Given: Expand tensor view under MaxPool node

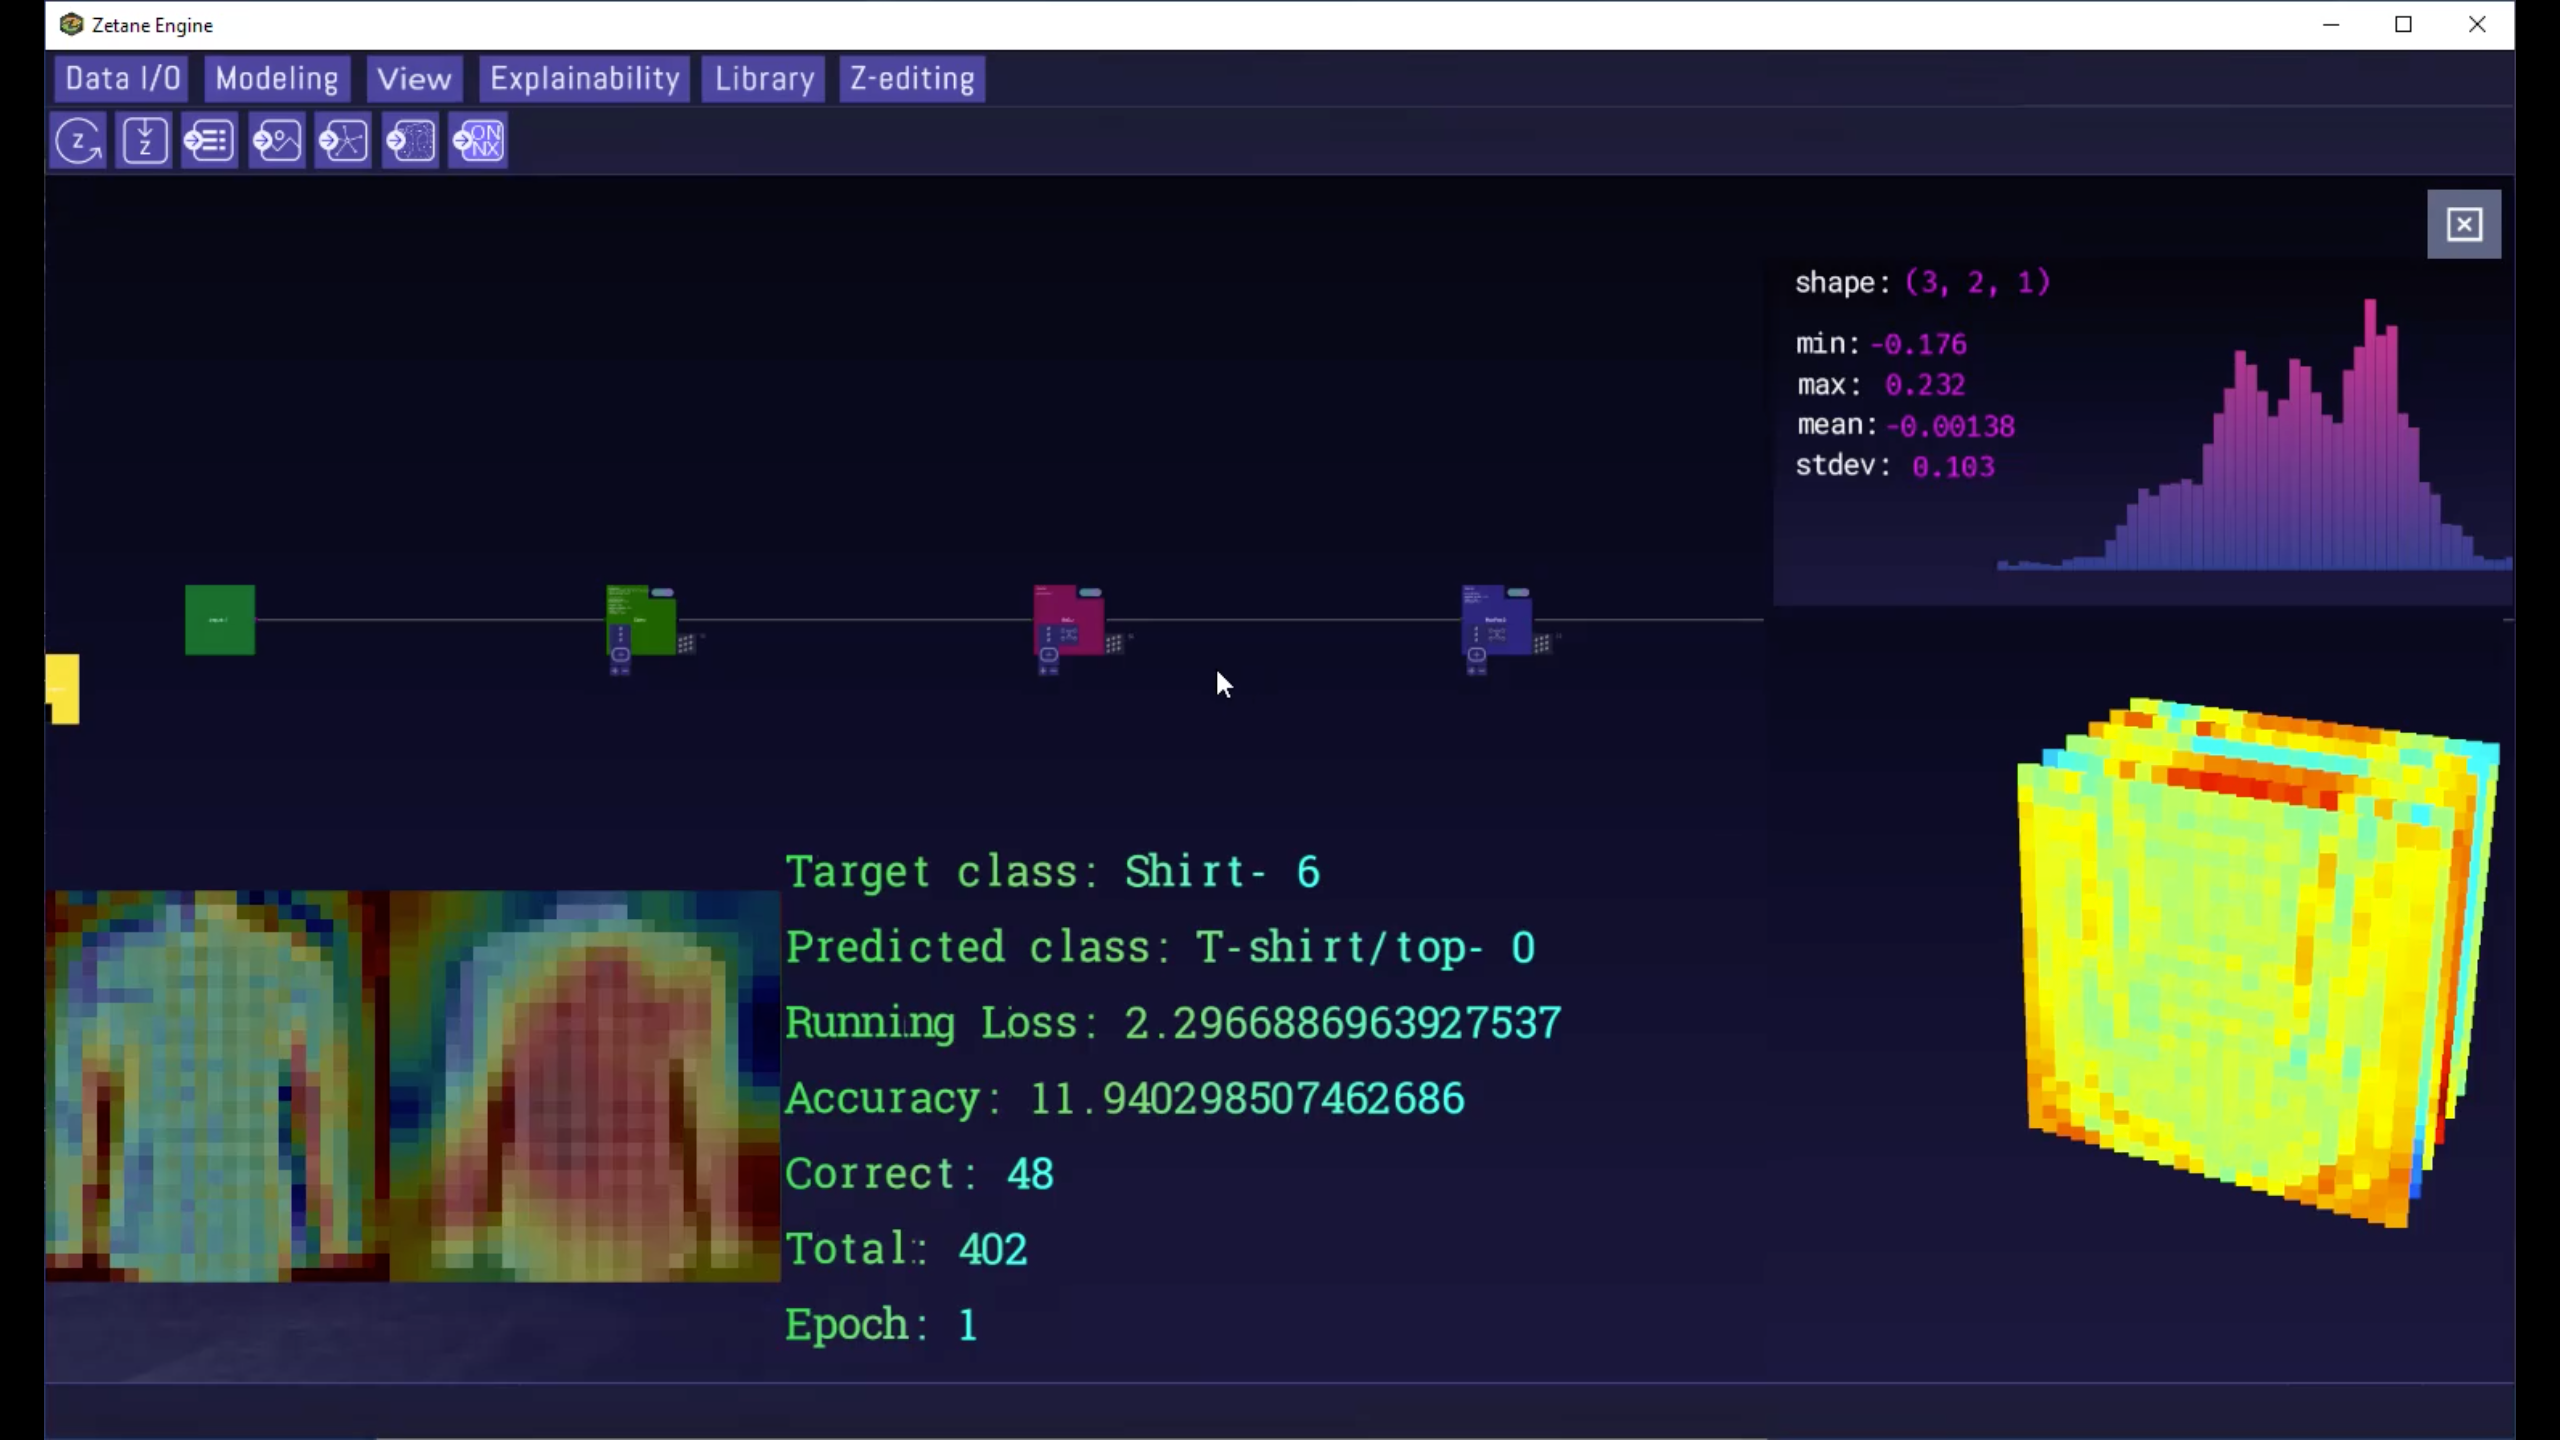Looking at the screenshot, I should (x=1476, y=655).
